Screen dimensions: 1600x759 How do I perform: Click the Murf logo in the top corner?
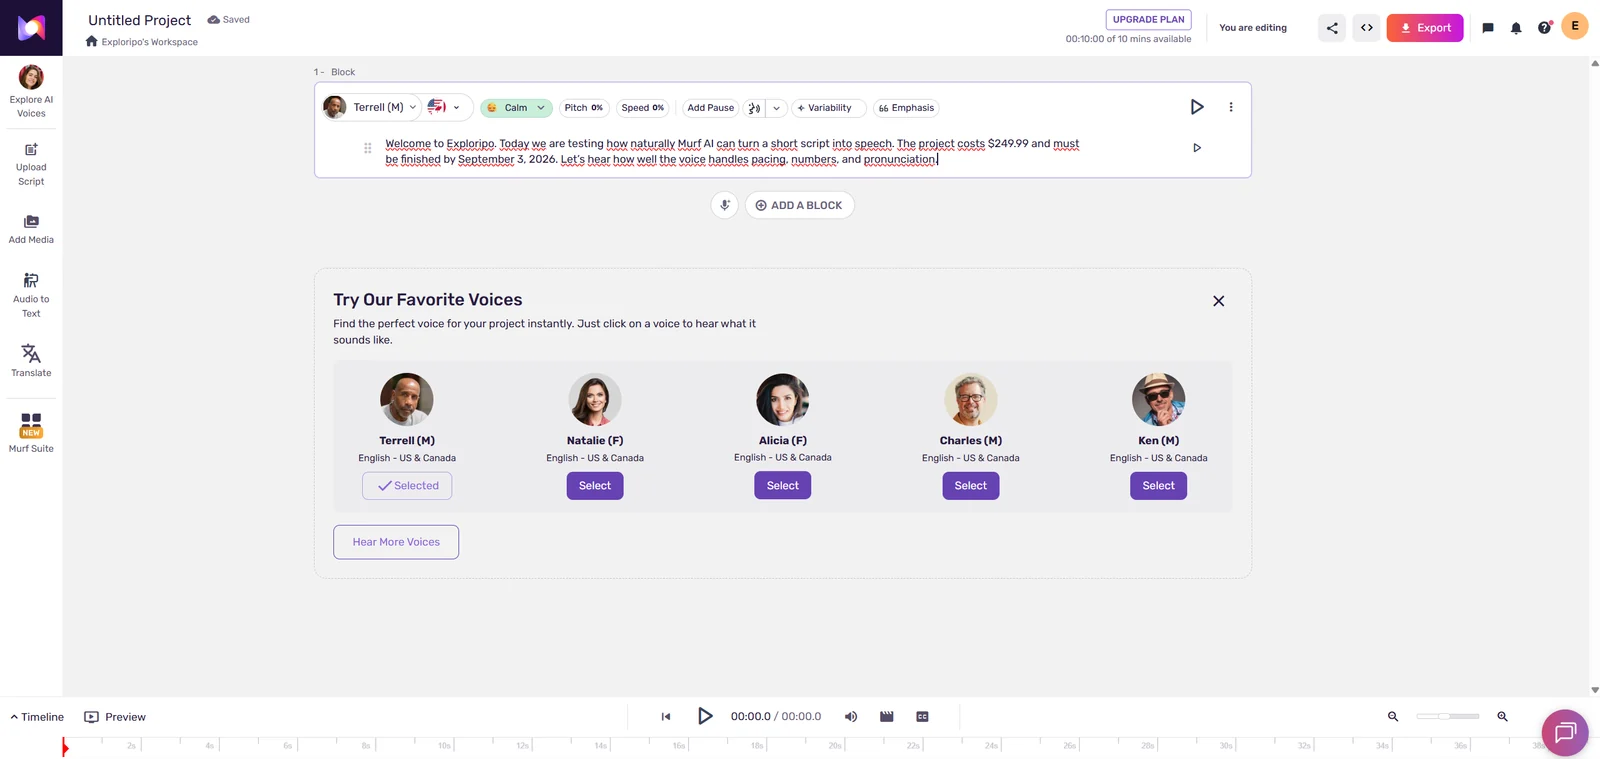pyautogui.click(x=31, y=28)
